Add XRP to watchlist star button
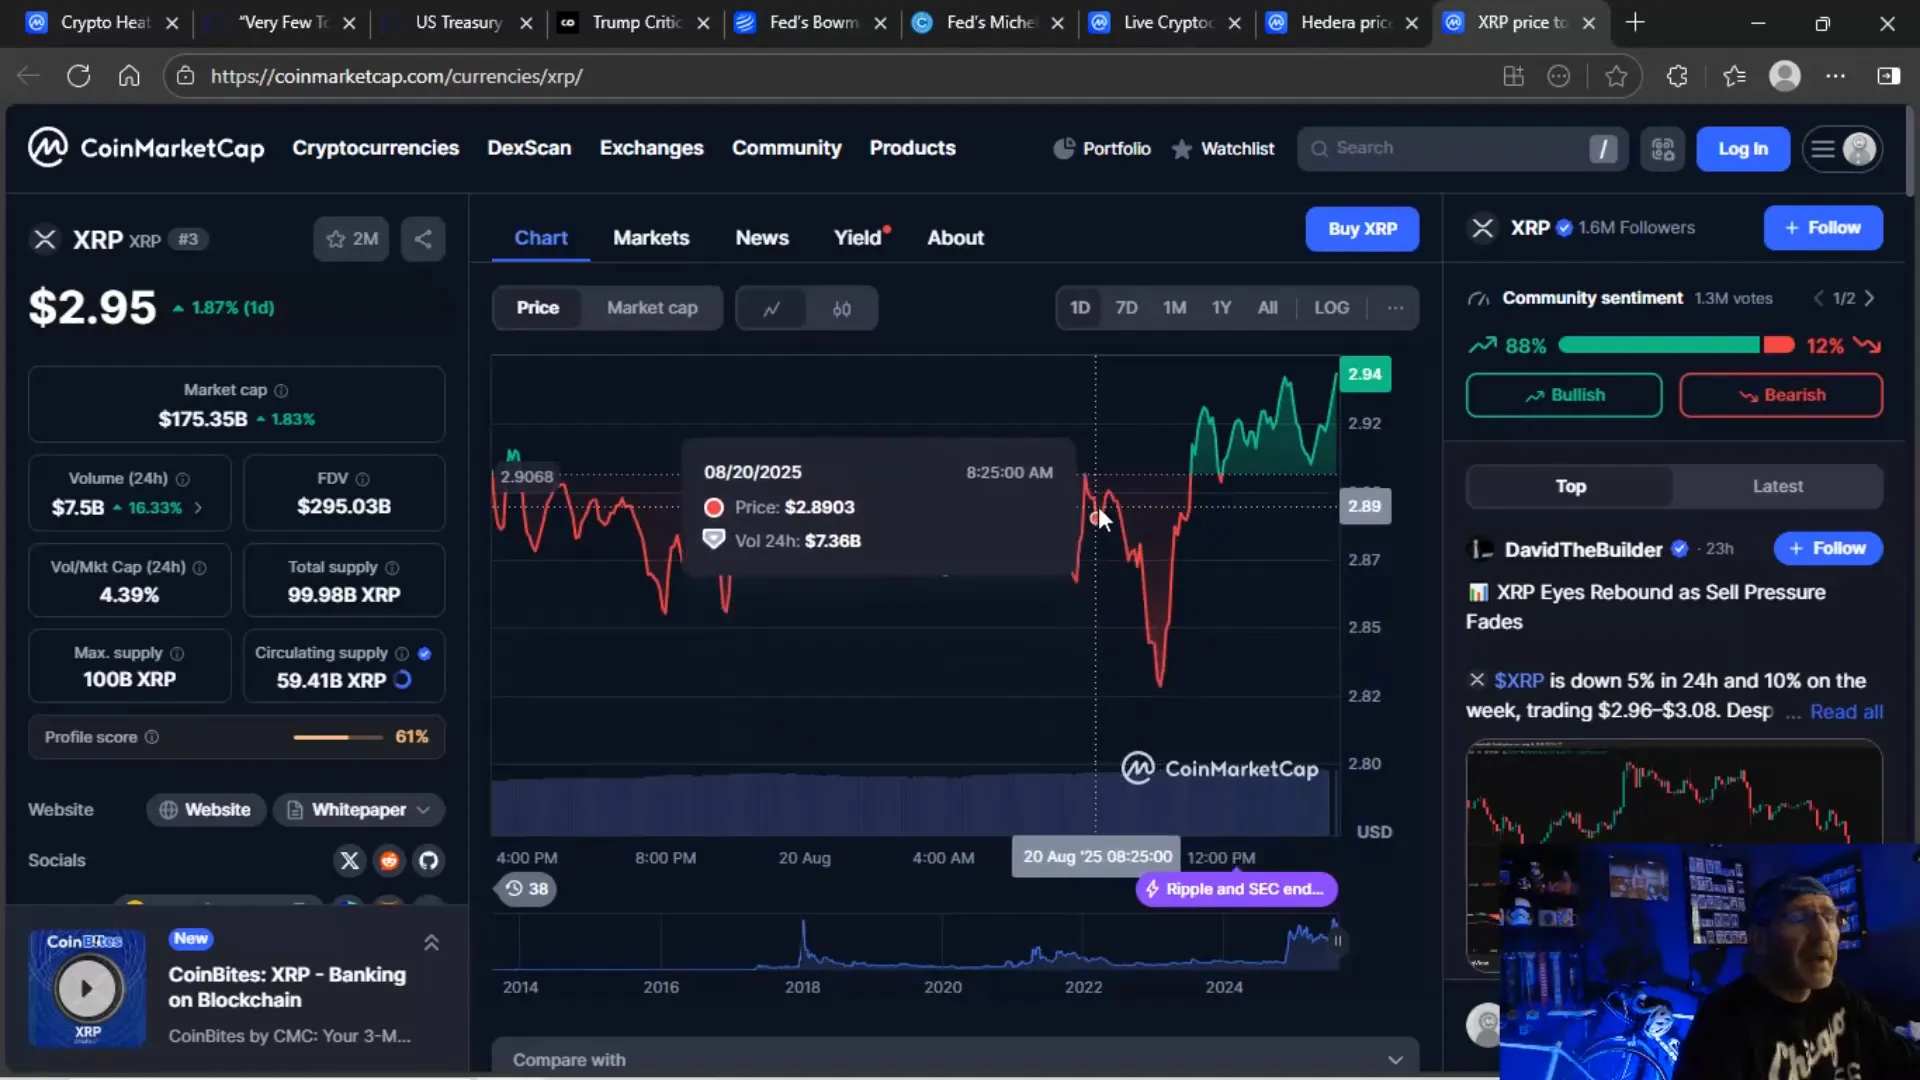 (351, 239)
